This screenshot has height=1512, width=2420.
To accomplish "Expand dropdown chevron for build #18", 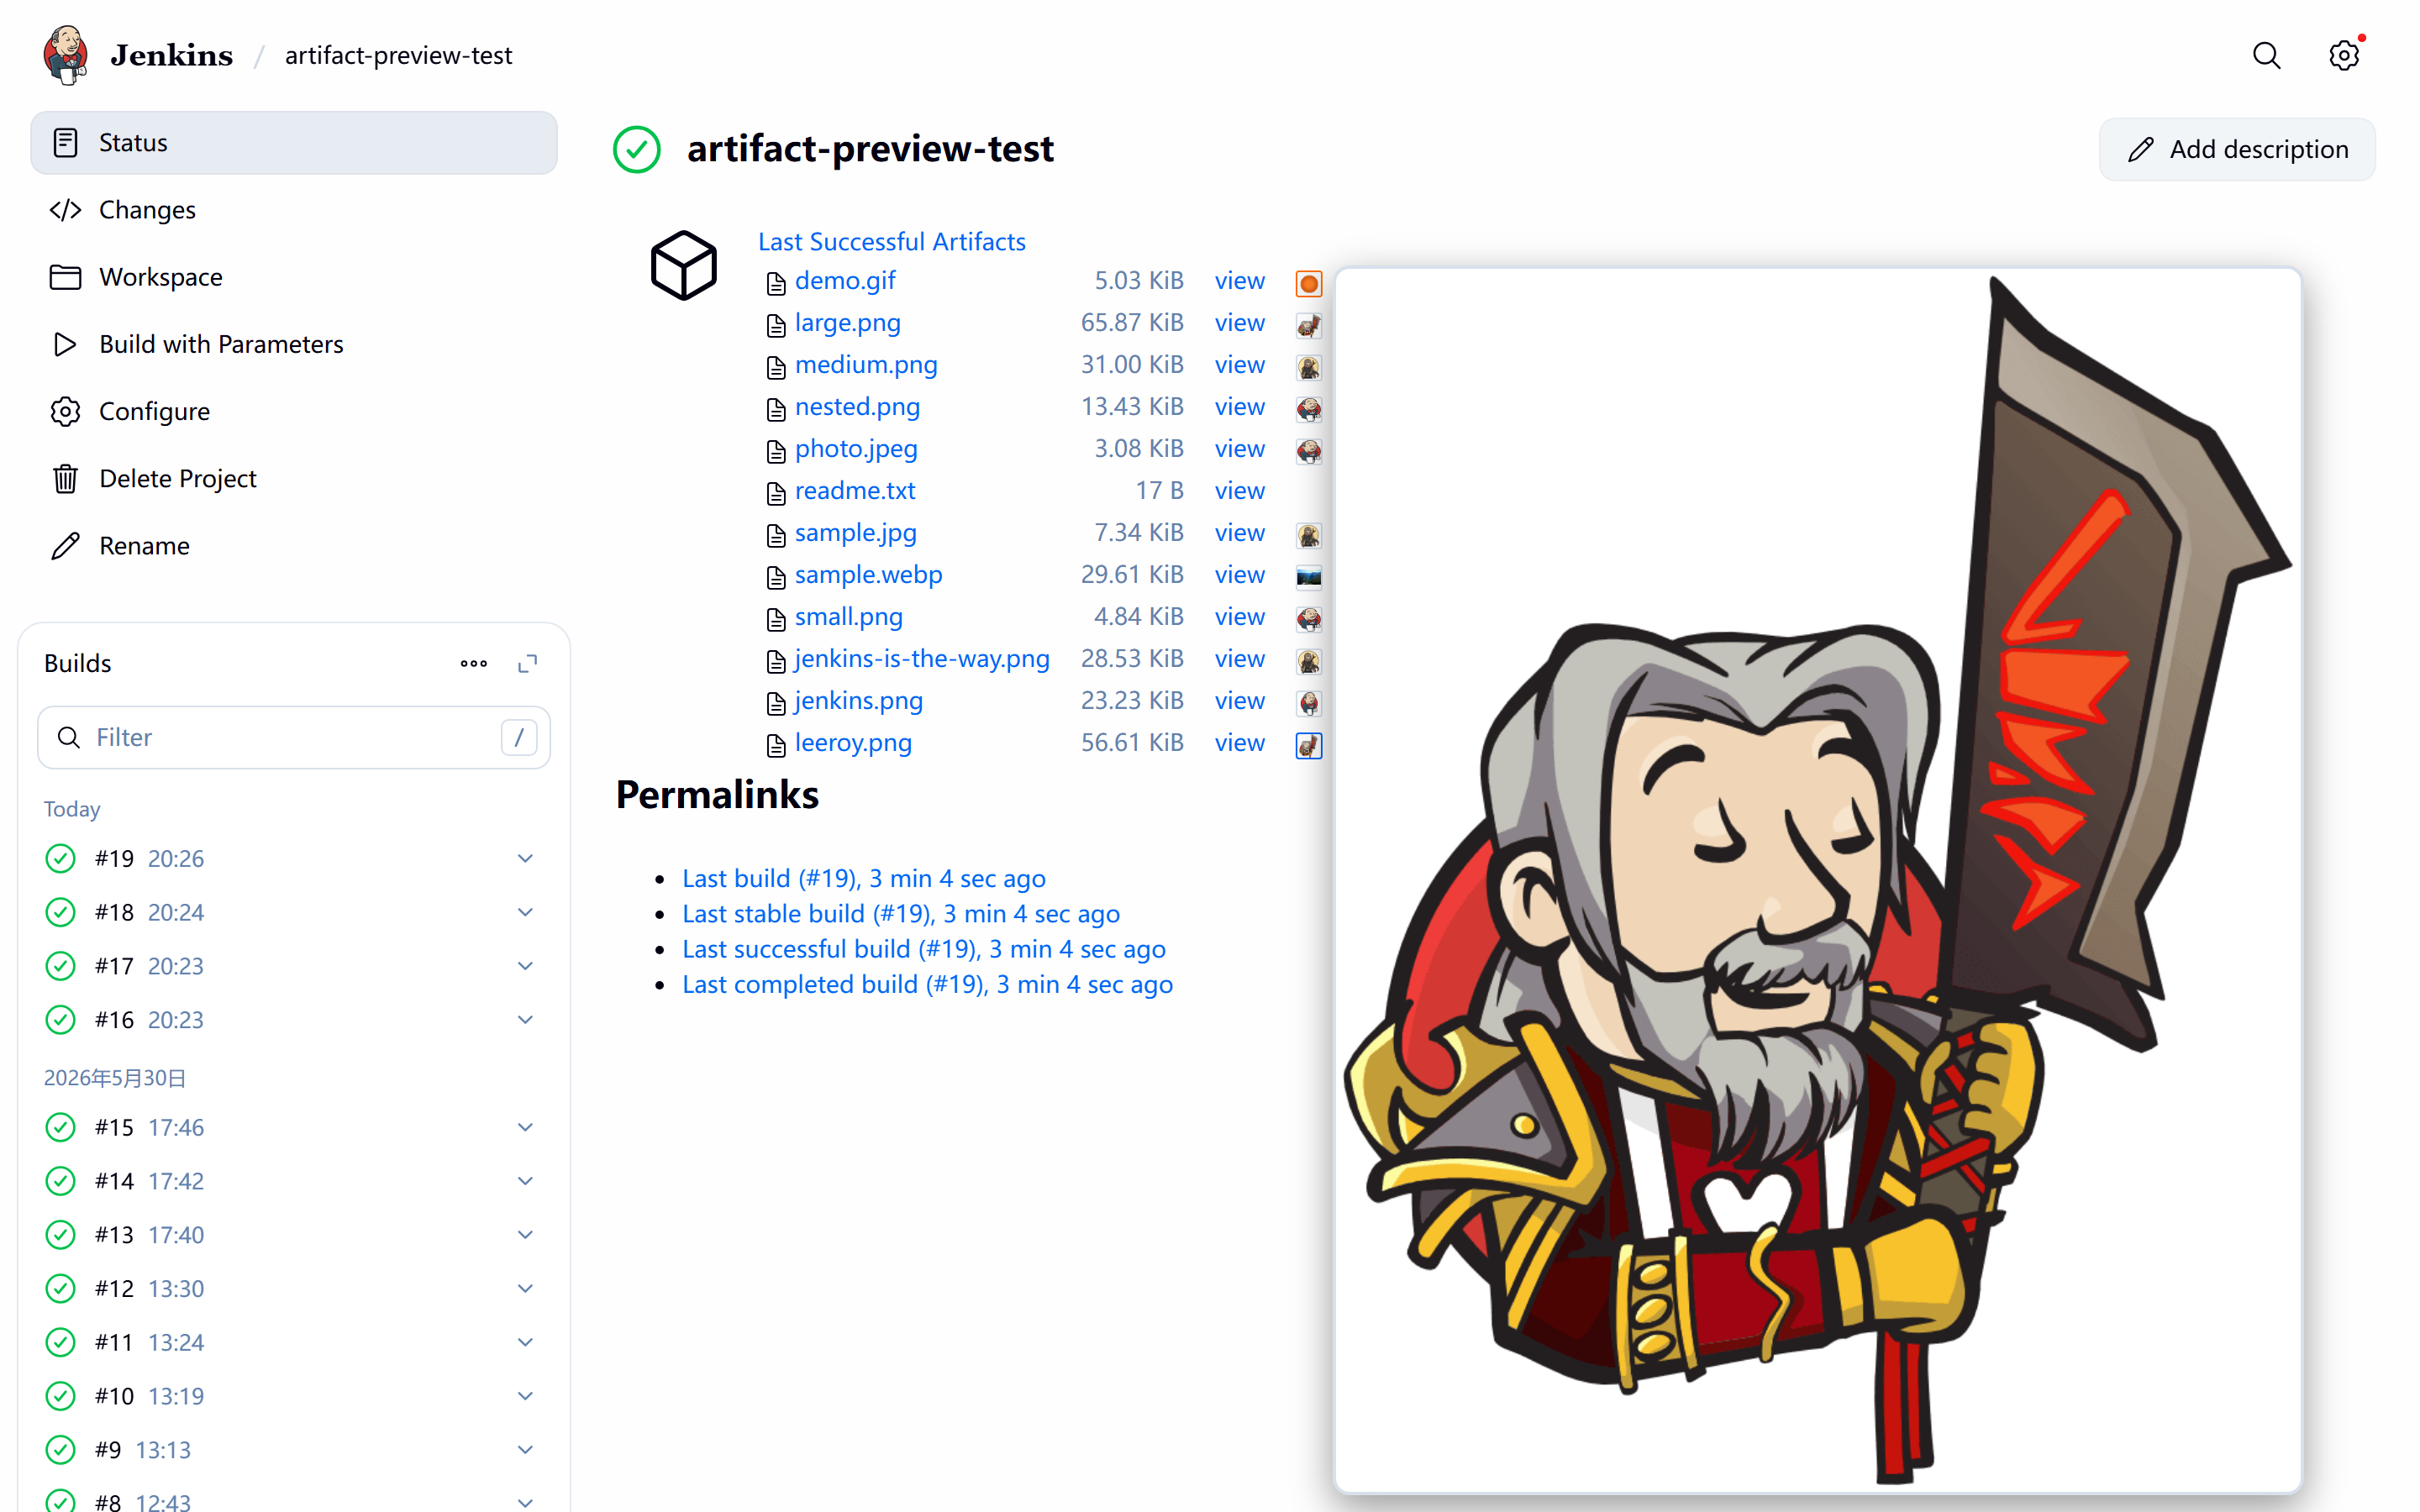I will (525, 912).
